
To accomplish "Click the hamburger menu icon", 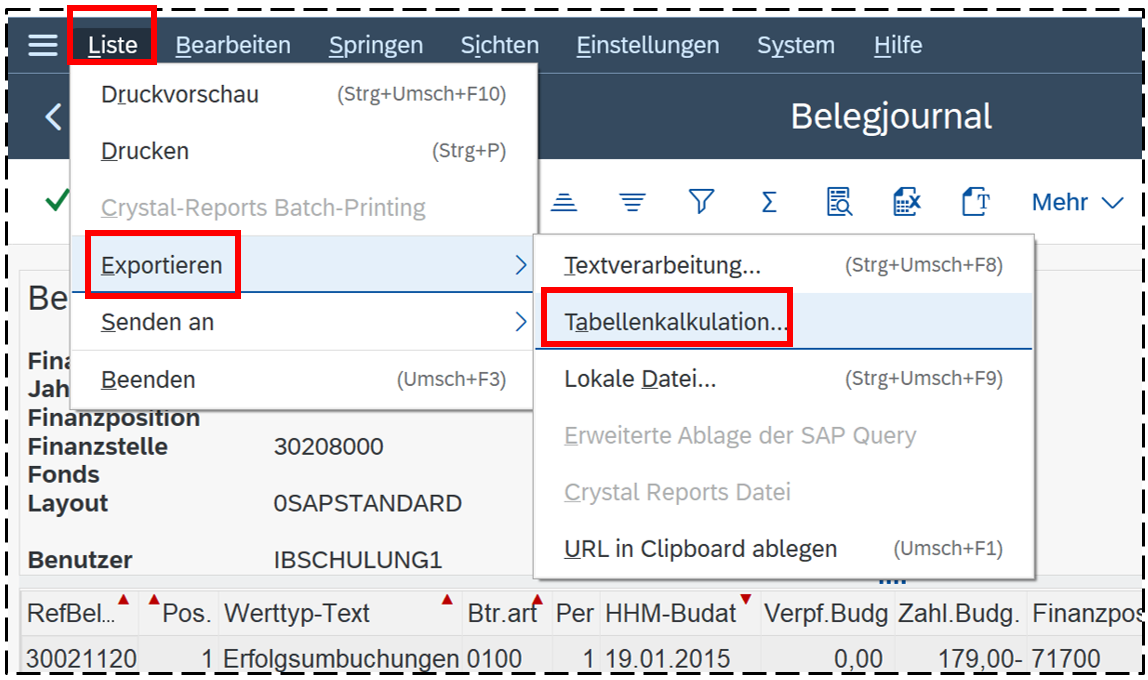I will pyautogui.click(x=42, y=45).
